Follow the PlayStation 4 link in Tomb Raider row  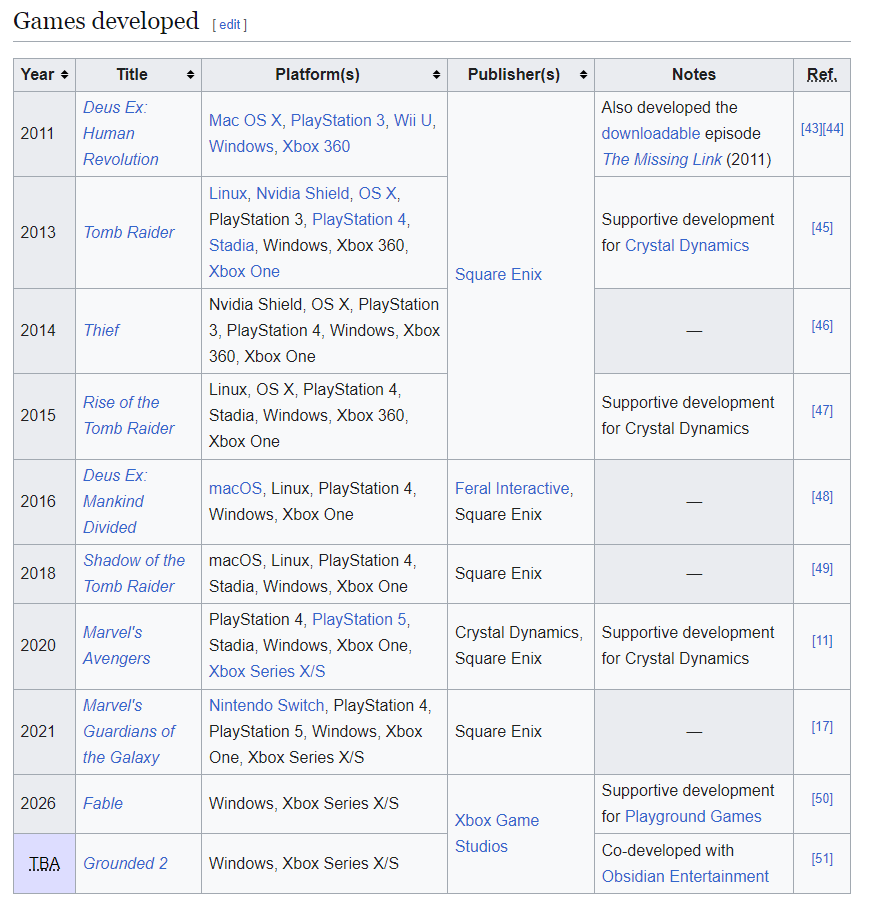359,219
